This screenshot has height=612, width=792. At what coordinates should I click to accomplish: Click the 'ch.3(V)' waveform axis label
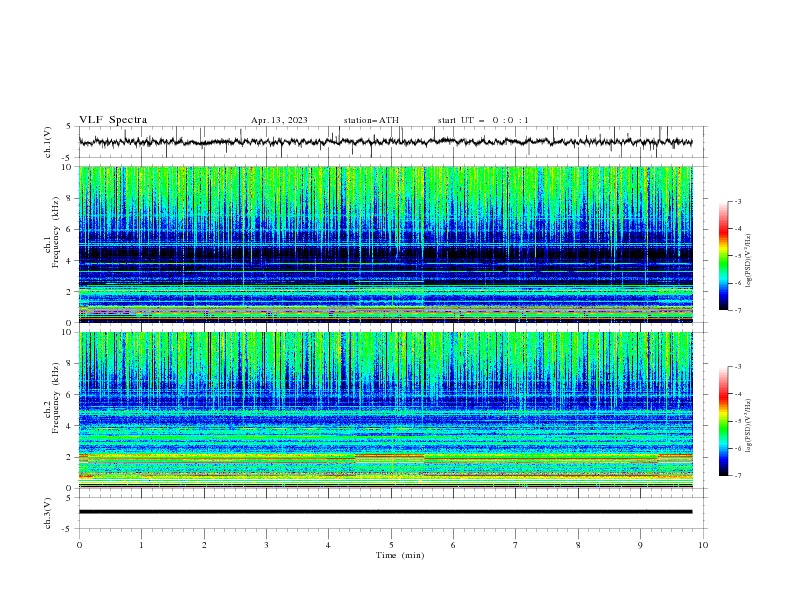pos(48,513)
